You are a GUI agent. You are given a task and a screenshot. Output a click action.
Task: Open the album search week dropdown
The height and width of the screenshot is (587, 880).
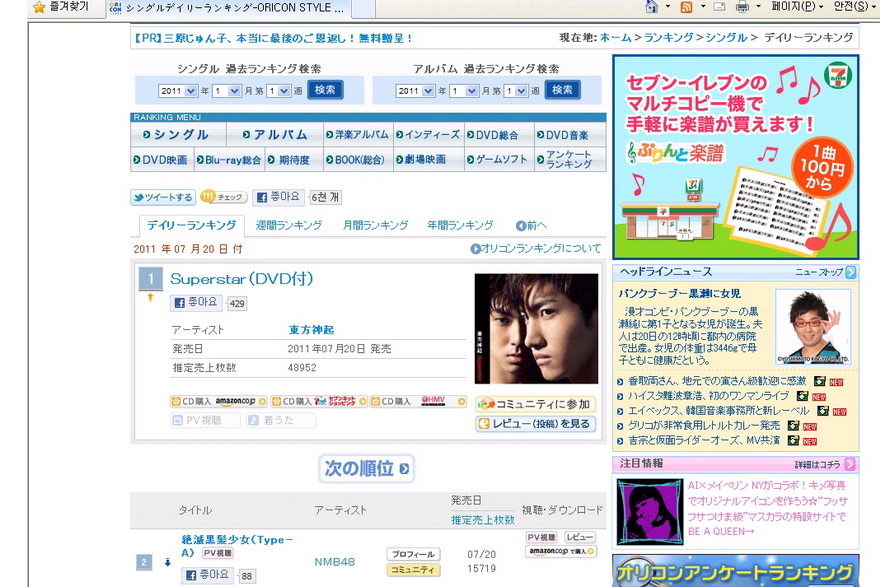click(x=516, y=91)
